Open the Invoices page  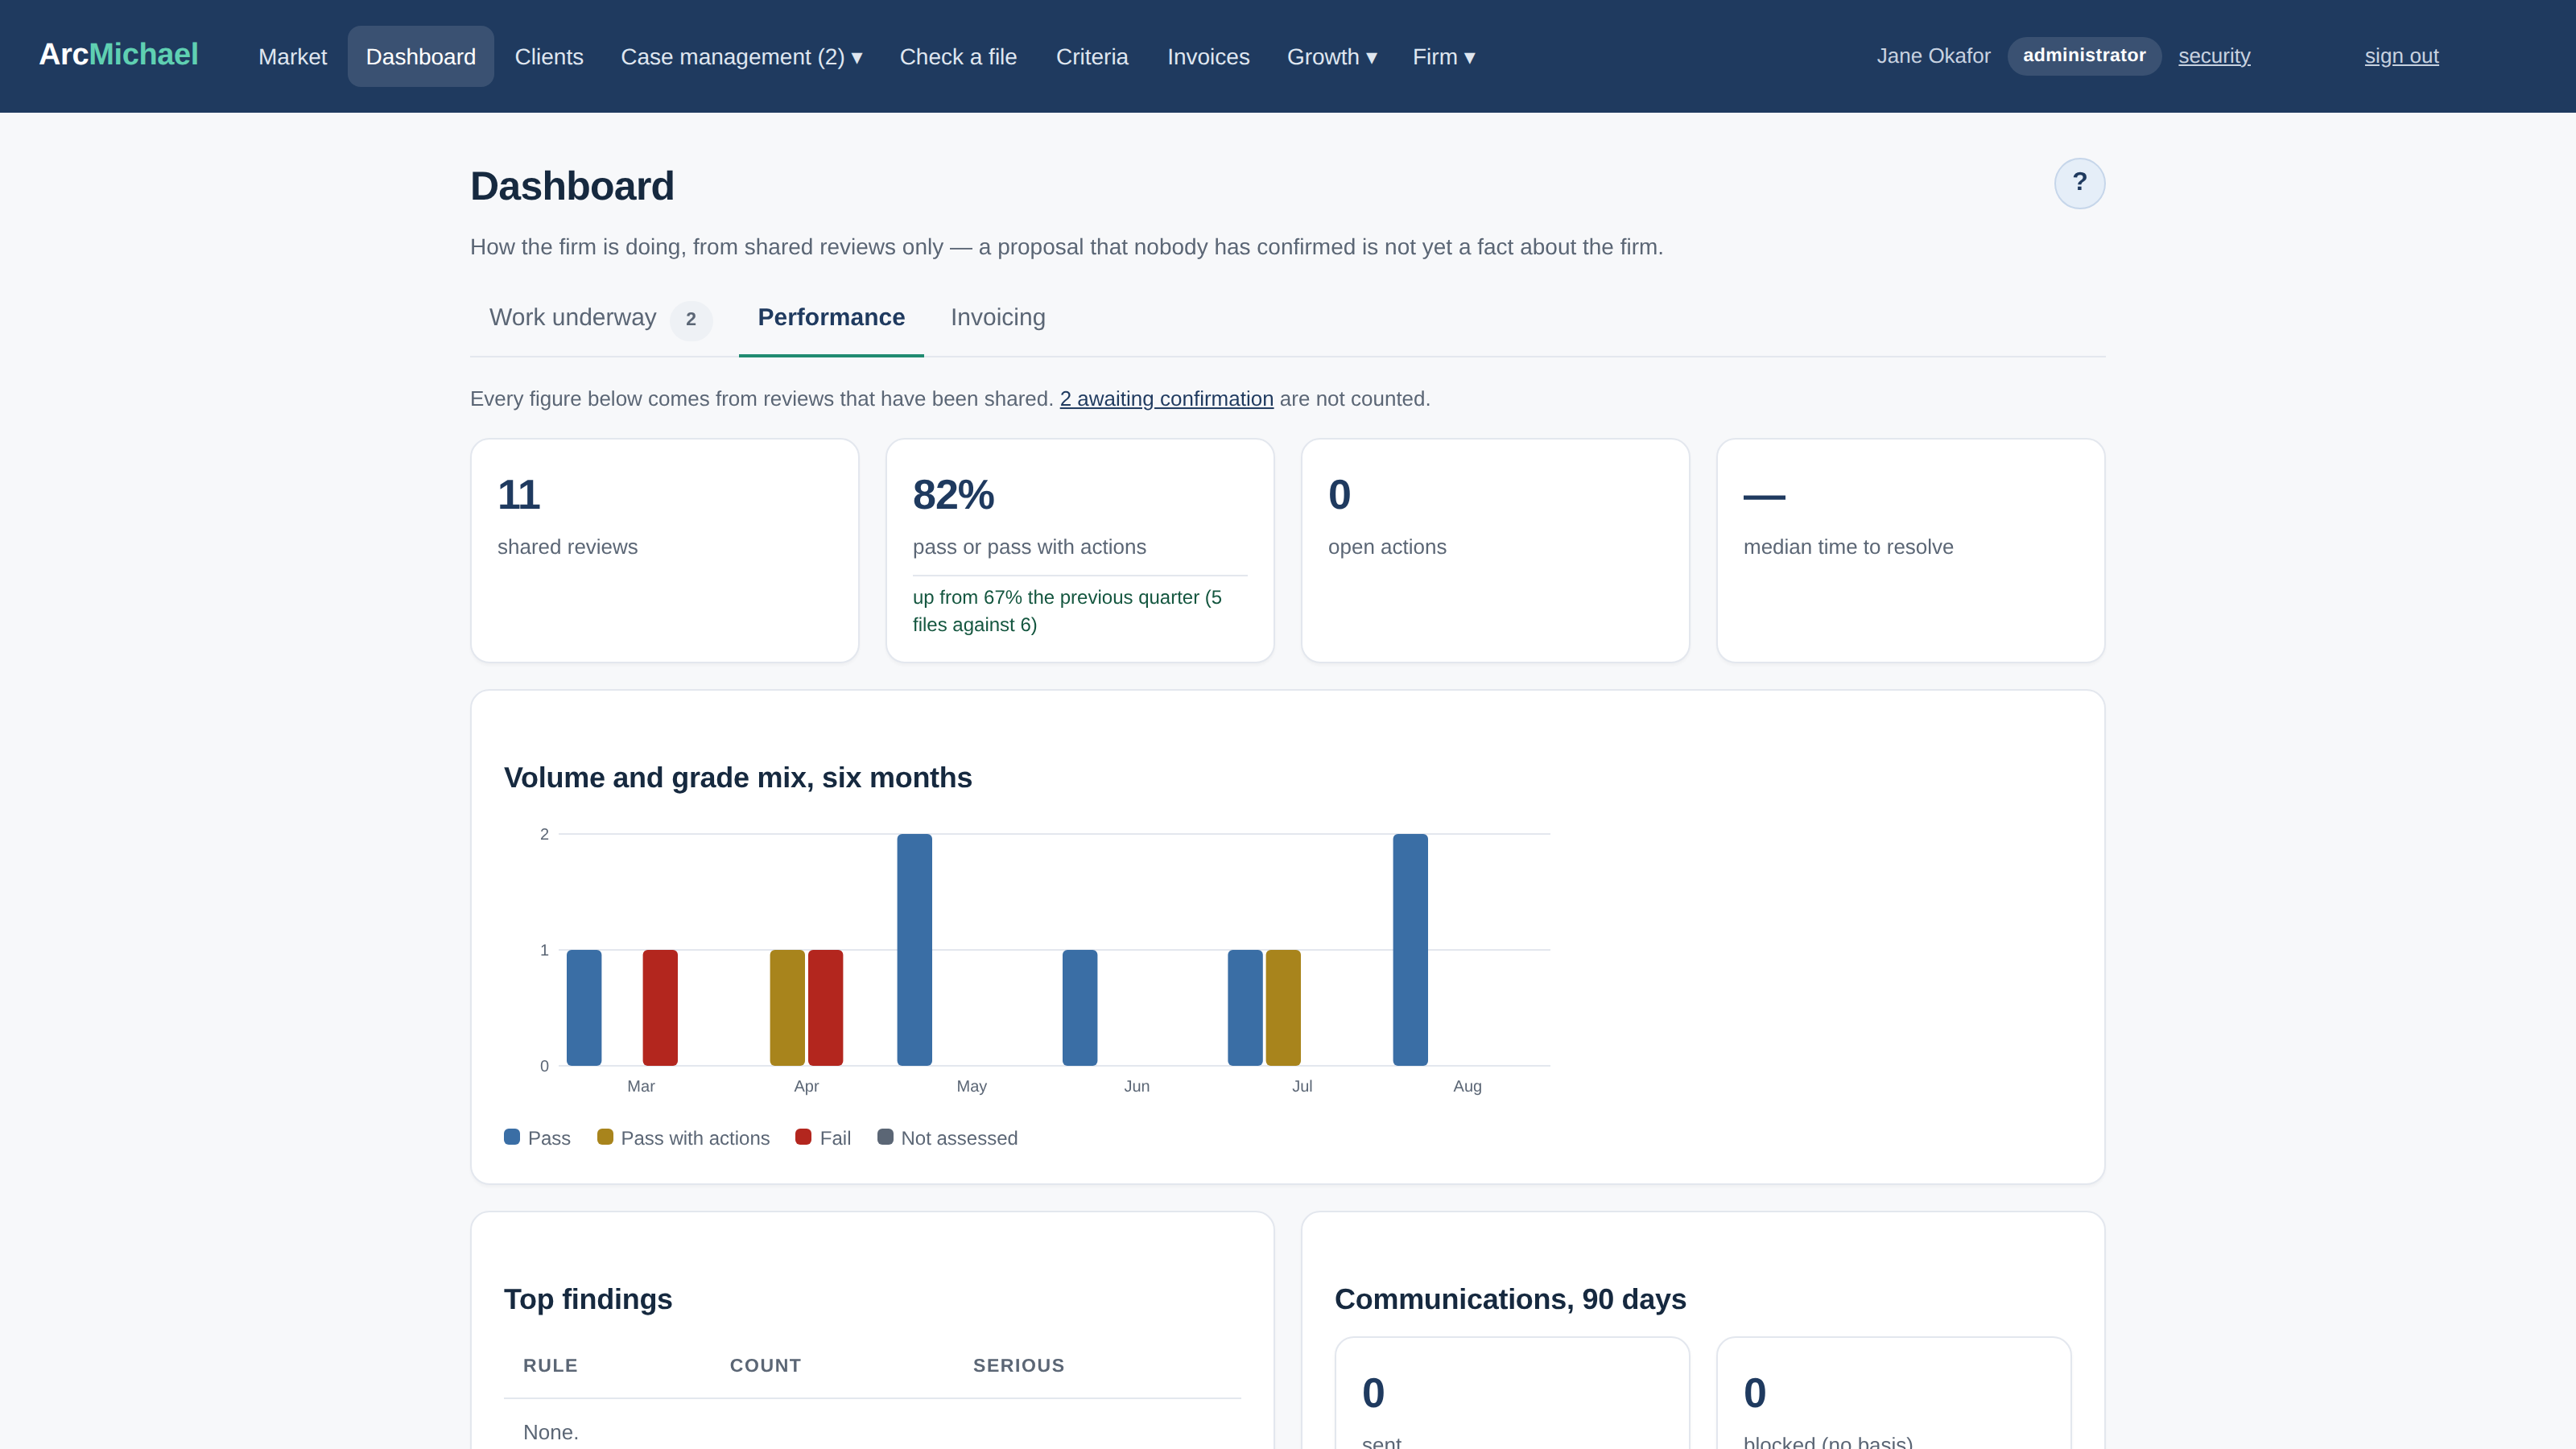[1208, 57]
